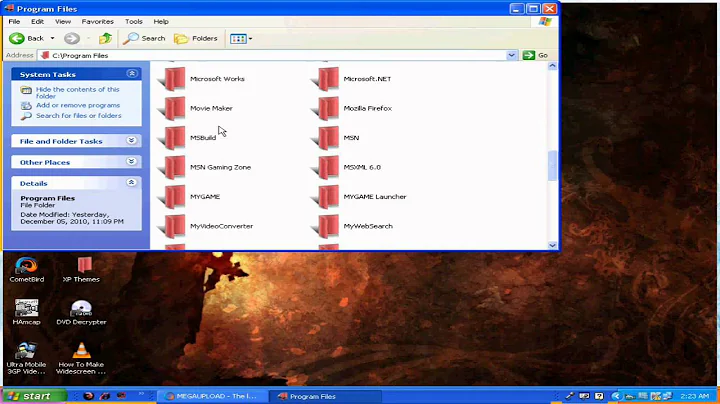Select the MyWebSearch folder icon
720x404 pixels.
click(x=326, y=226)
